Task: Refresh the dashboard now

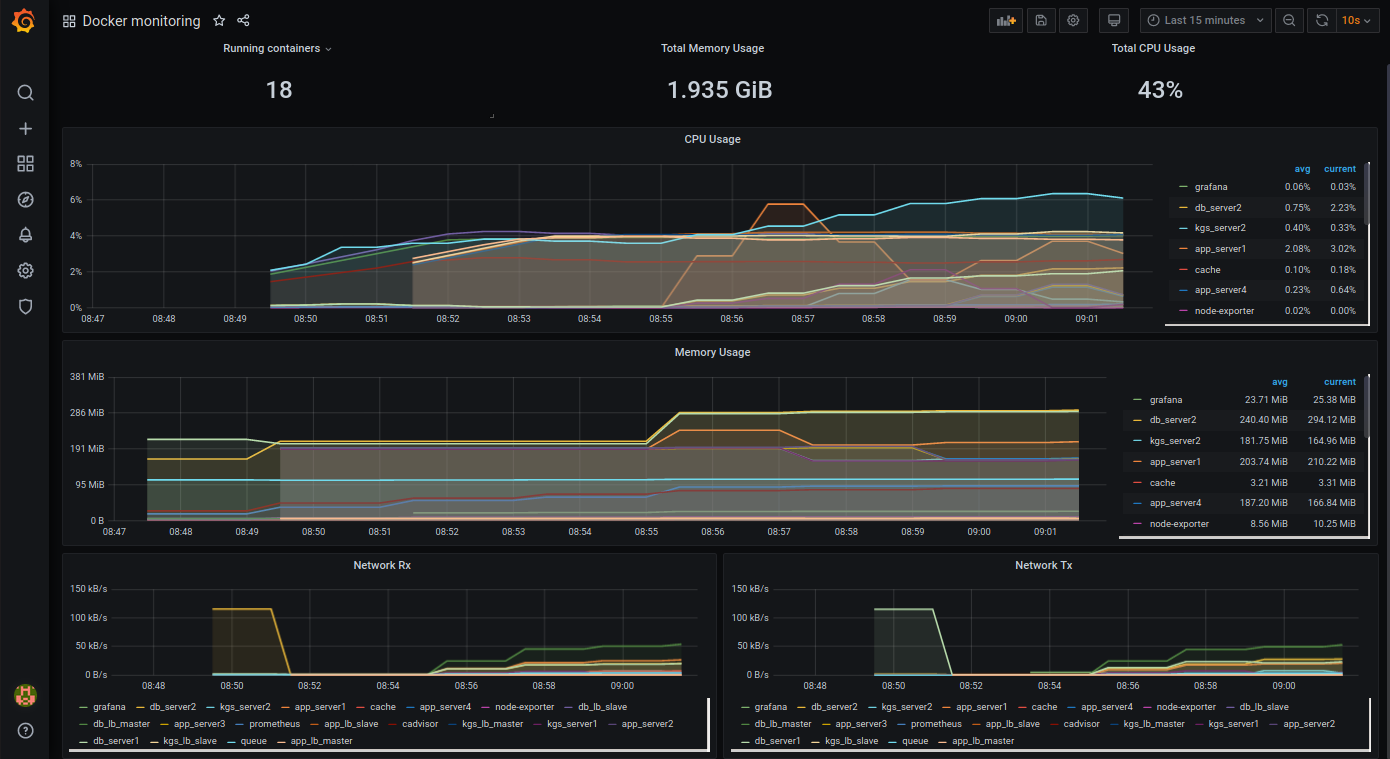Action: coord(1322,20)
